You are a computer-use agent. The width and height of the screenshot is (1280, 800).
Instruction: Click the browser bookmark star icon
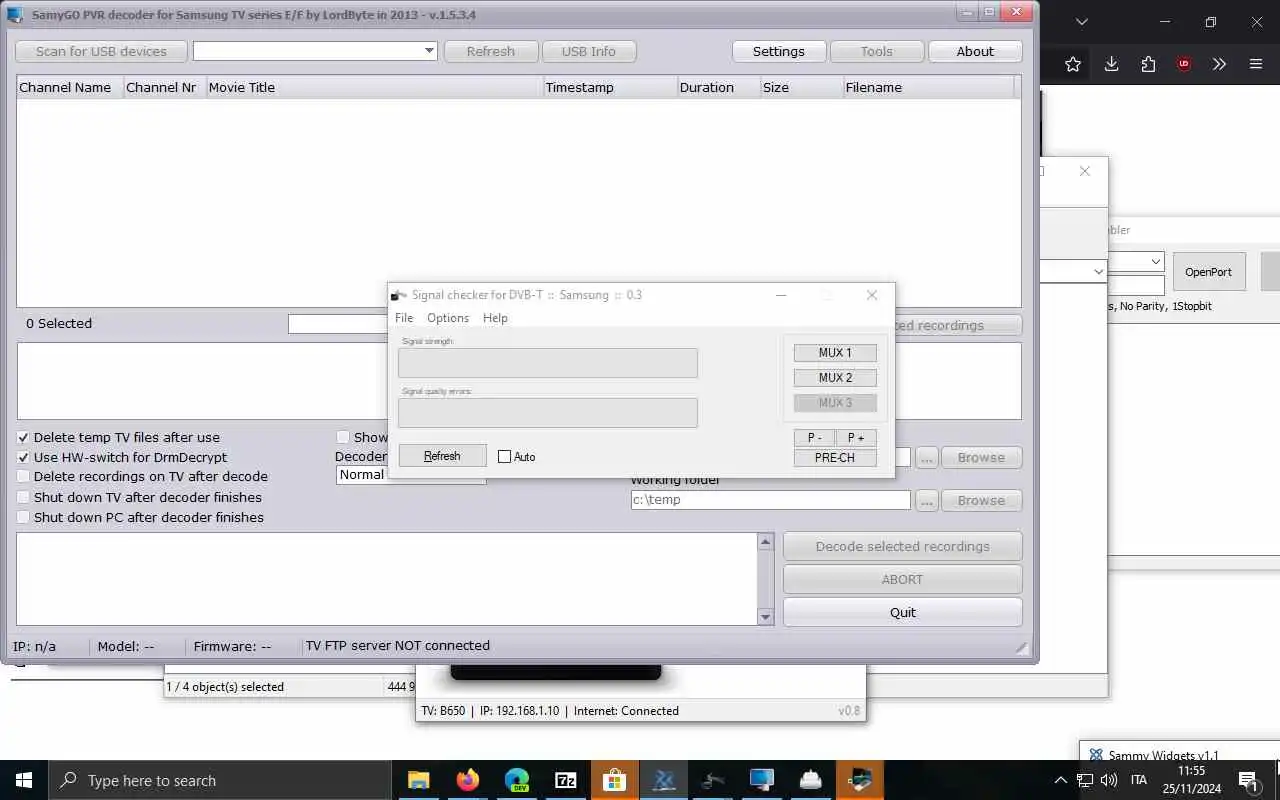[1073, 64]
